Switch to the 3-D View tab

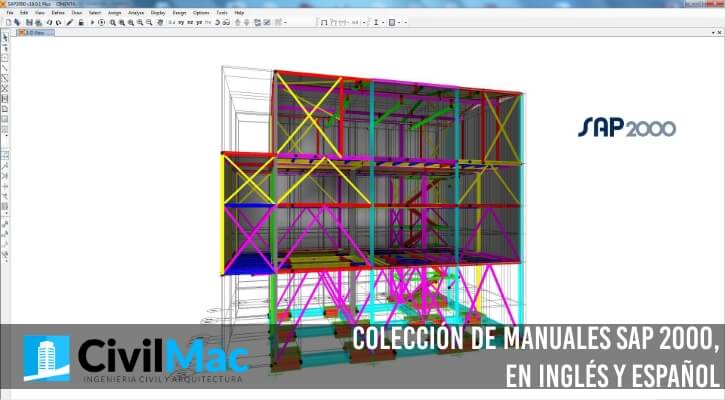(39, 32)
